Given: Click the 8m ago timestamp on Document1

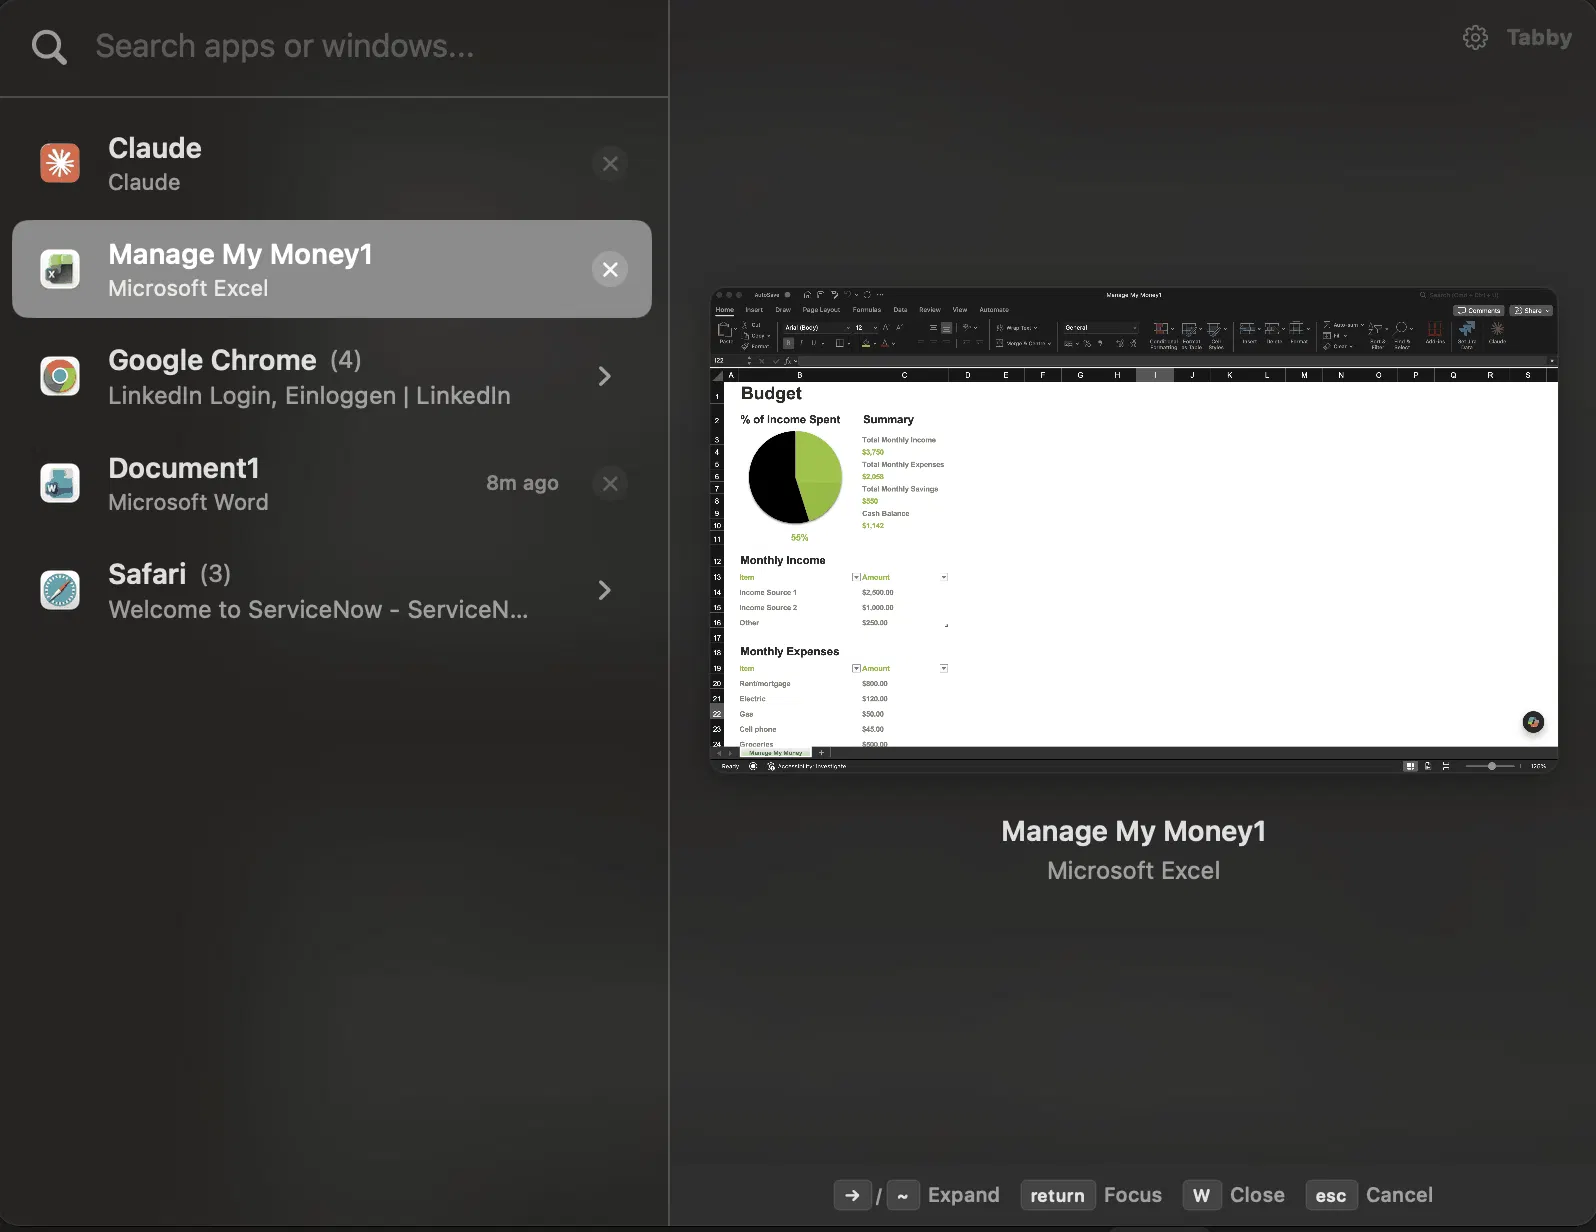Looking at the screenshot, I should pos(522,483).
